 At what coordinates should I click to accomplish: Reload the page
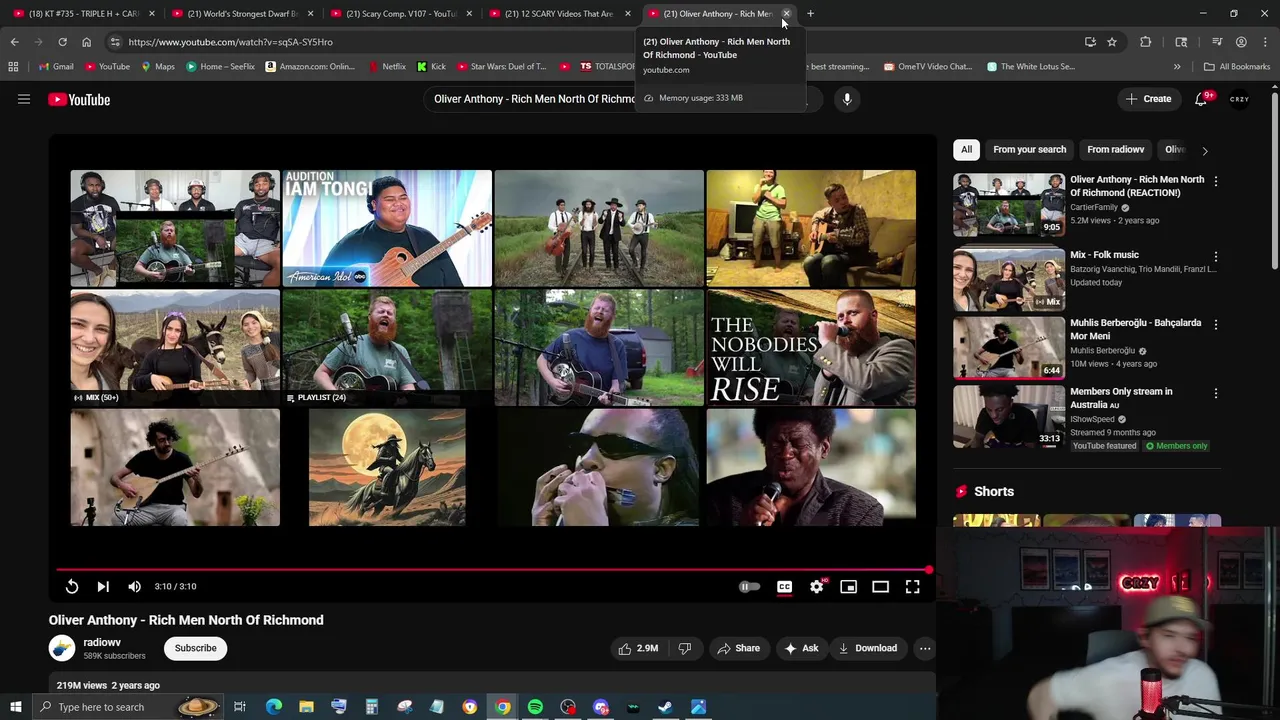pyautogui.click(x=62, y=42)
